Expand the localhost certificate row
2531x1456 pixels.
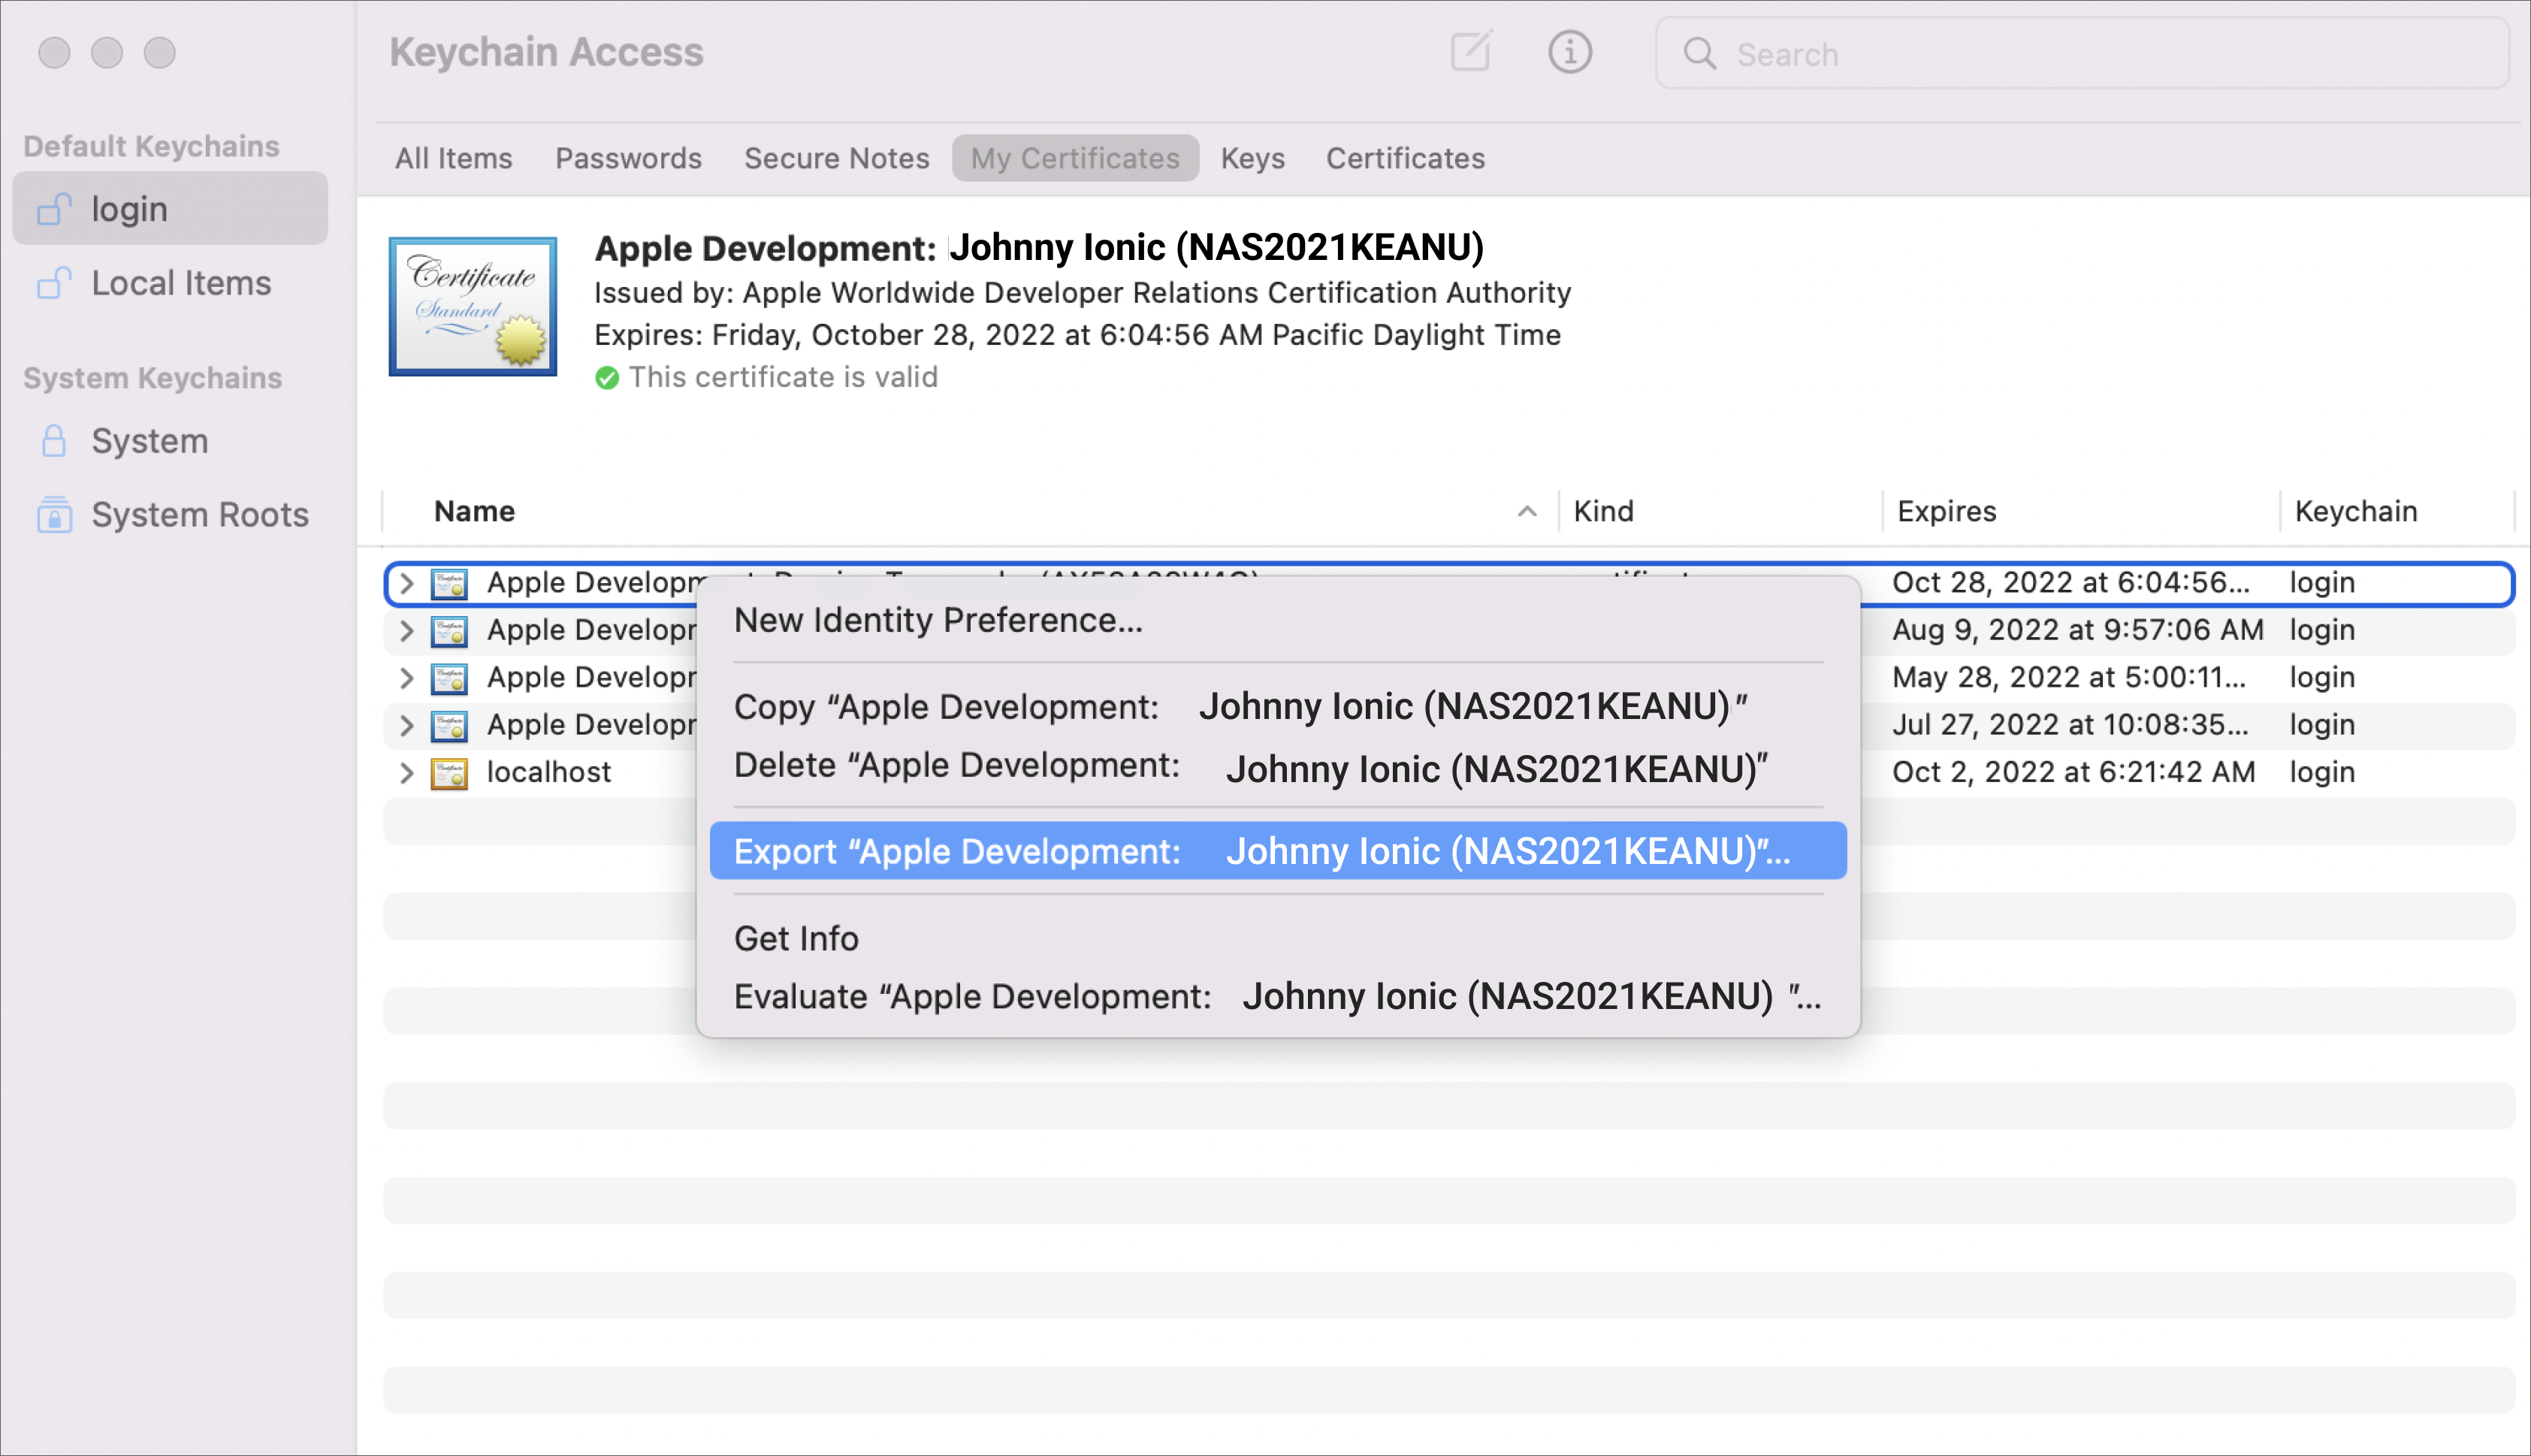(x=406, y=772)
